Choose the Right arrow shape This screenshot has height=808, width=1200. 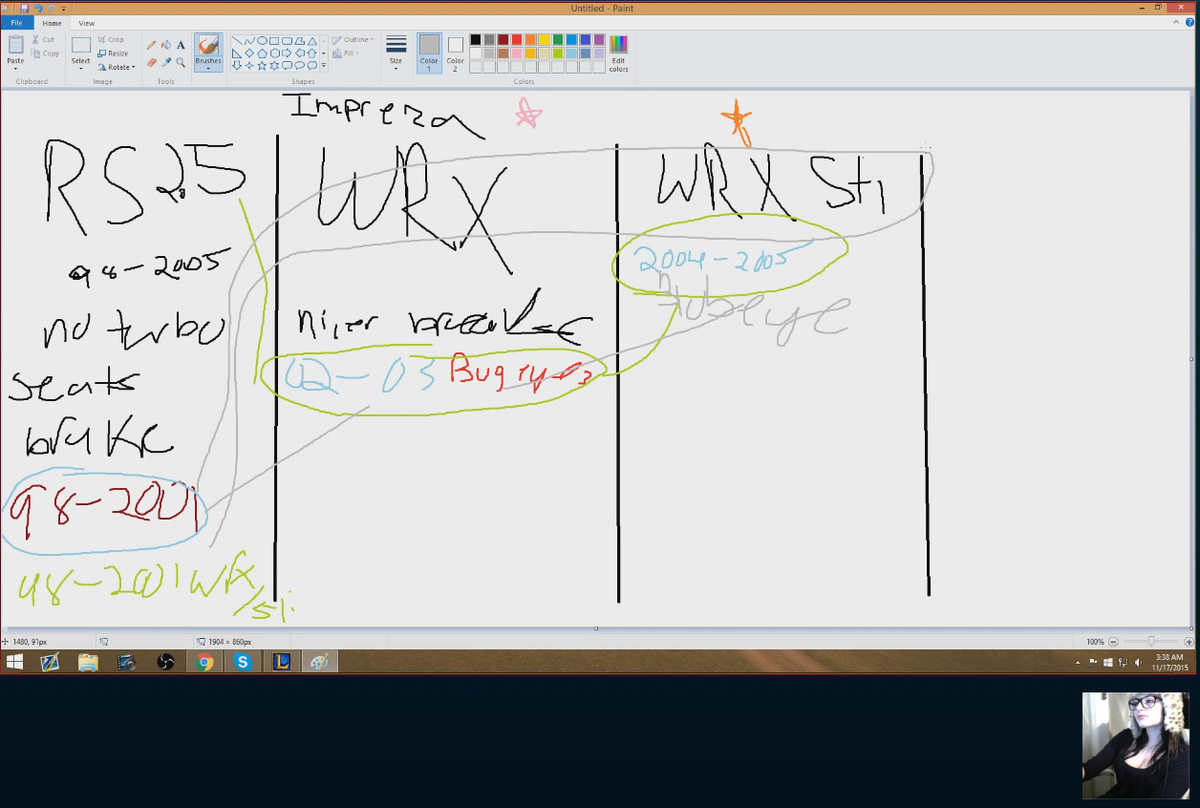coord(286,52)
